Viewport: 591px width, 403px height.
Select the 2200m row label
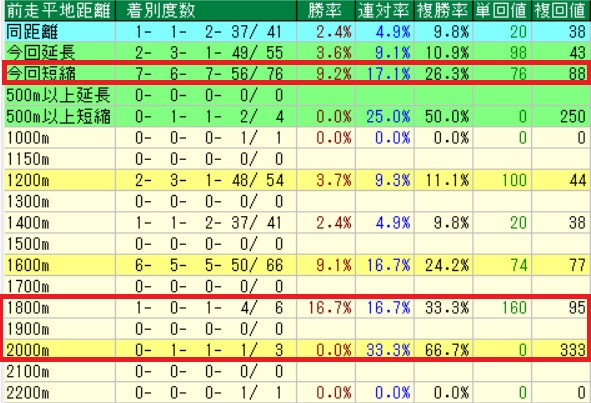pyautogui.click(x=28, y=393)
